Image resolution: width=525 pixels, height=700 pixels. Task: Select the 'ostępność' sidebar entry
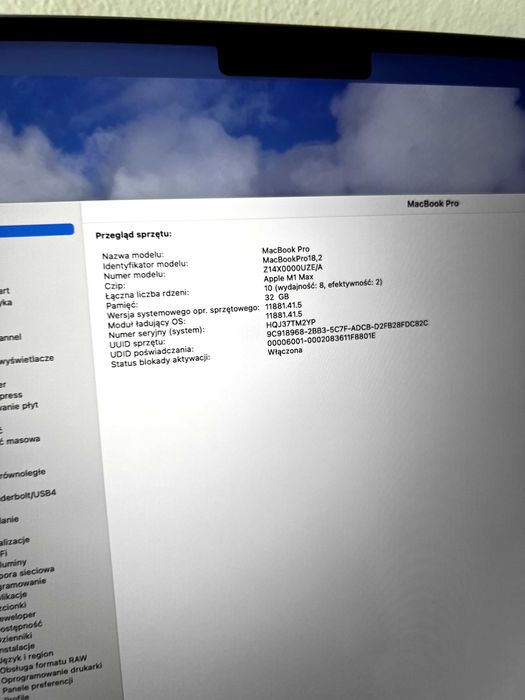[21, 626]
